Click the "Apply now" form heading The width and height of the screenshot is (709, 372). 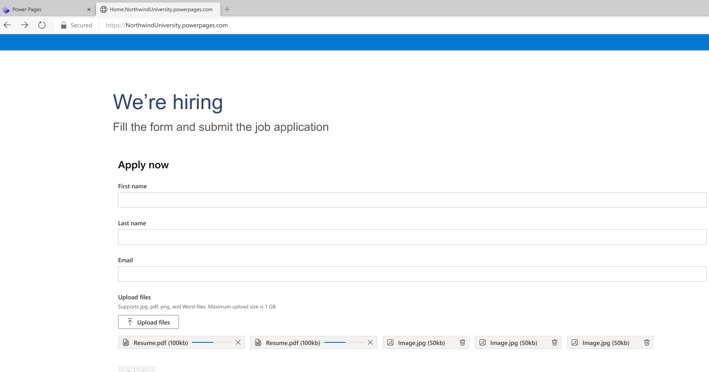[x=143, y=165]
